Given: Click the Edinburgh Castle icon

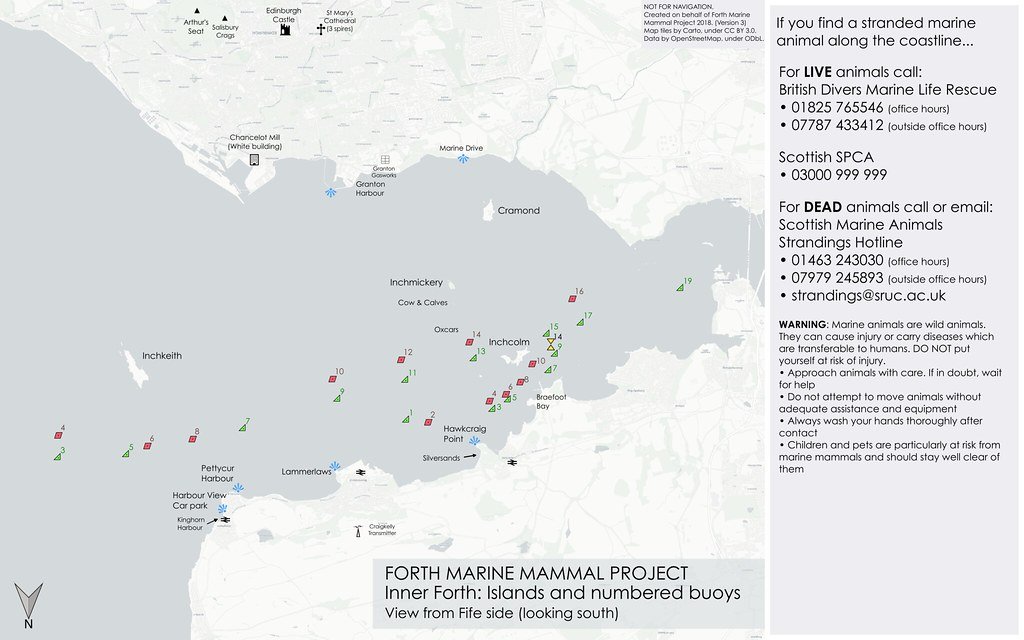Looking at the screenshot, I should 284,30.
